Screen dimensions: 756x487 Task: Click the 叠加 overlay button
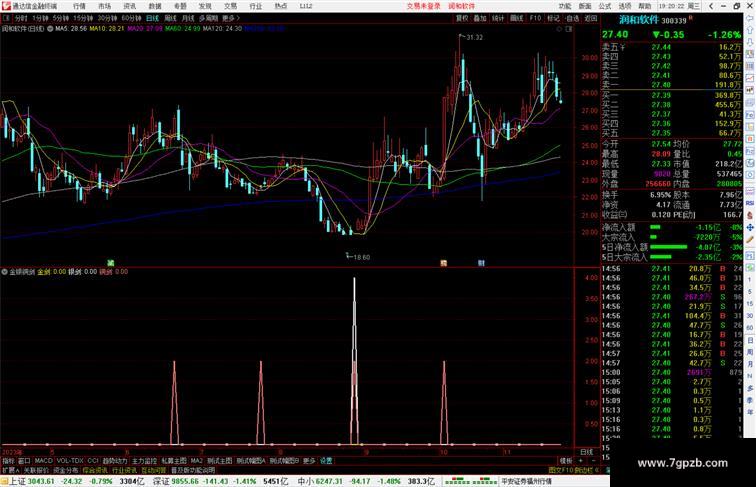tap(480, 18)
